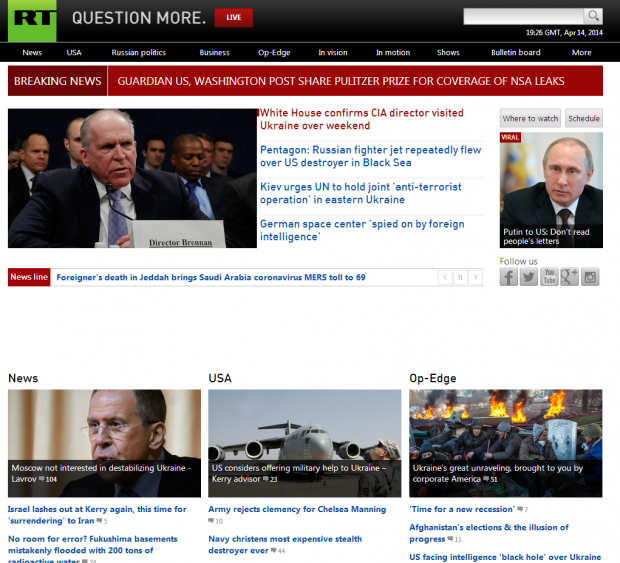The image size is (620, 563).
Task: Open Army rejects clemency Chelsea Manning
Action: pos(297,509)
